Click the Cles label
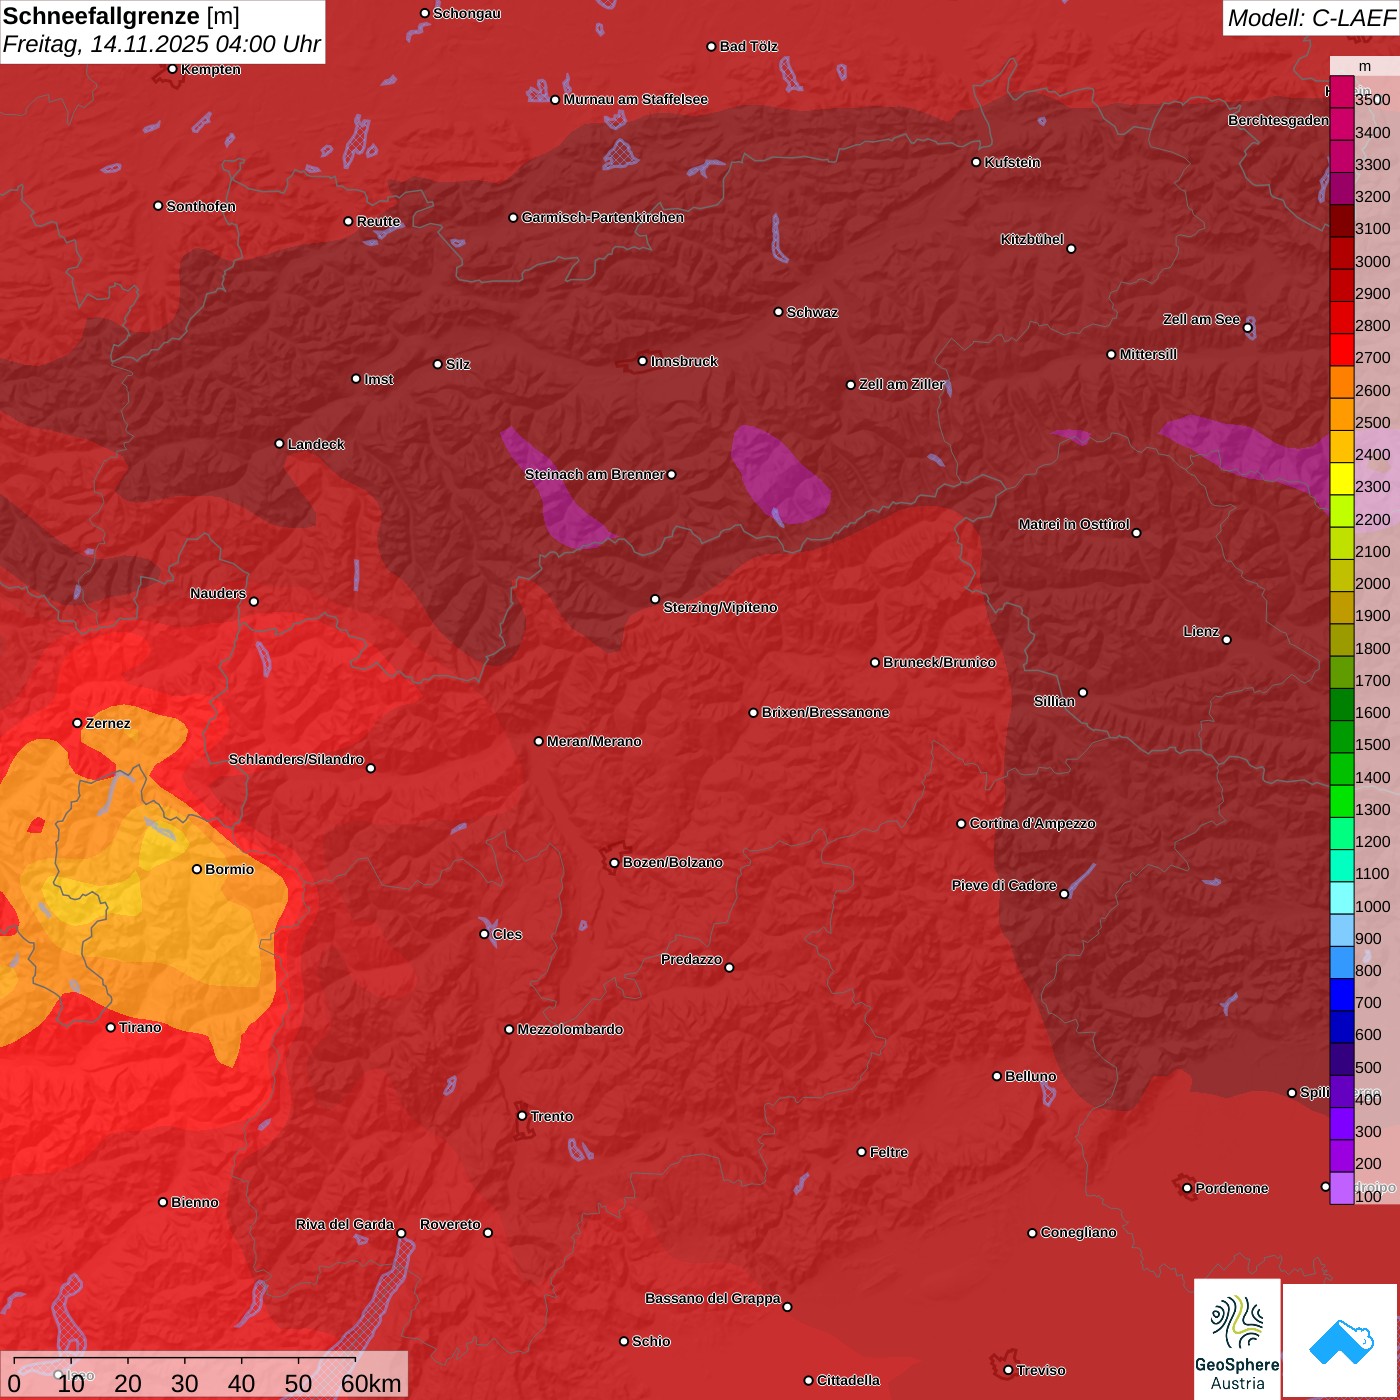Viewport: 1400px width, 1400px height. coord(508,935)
